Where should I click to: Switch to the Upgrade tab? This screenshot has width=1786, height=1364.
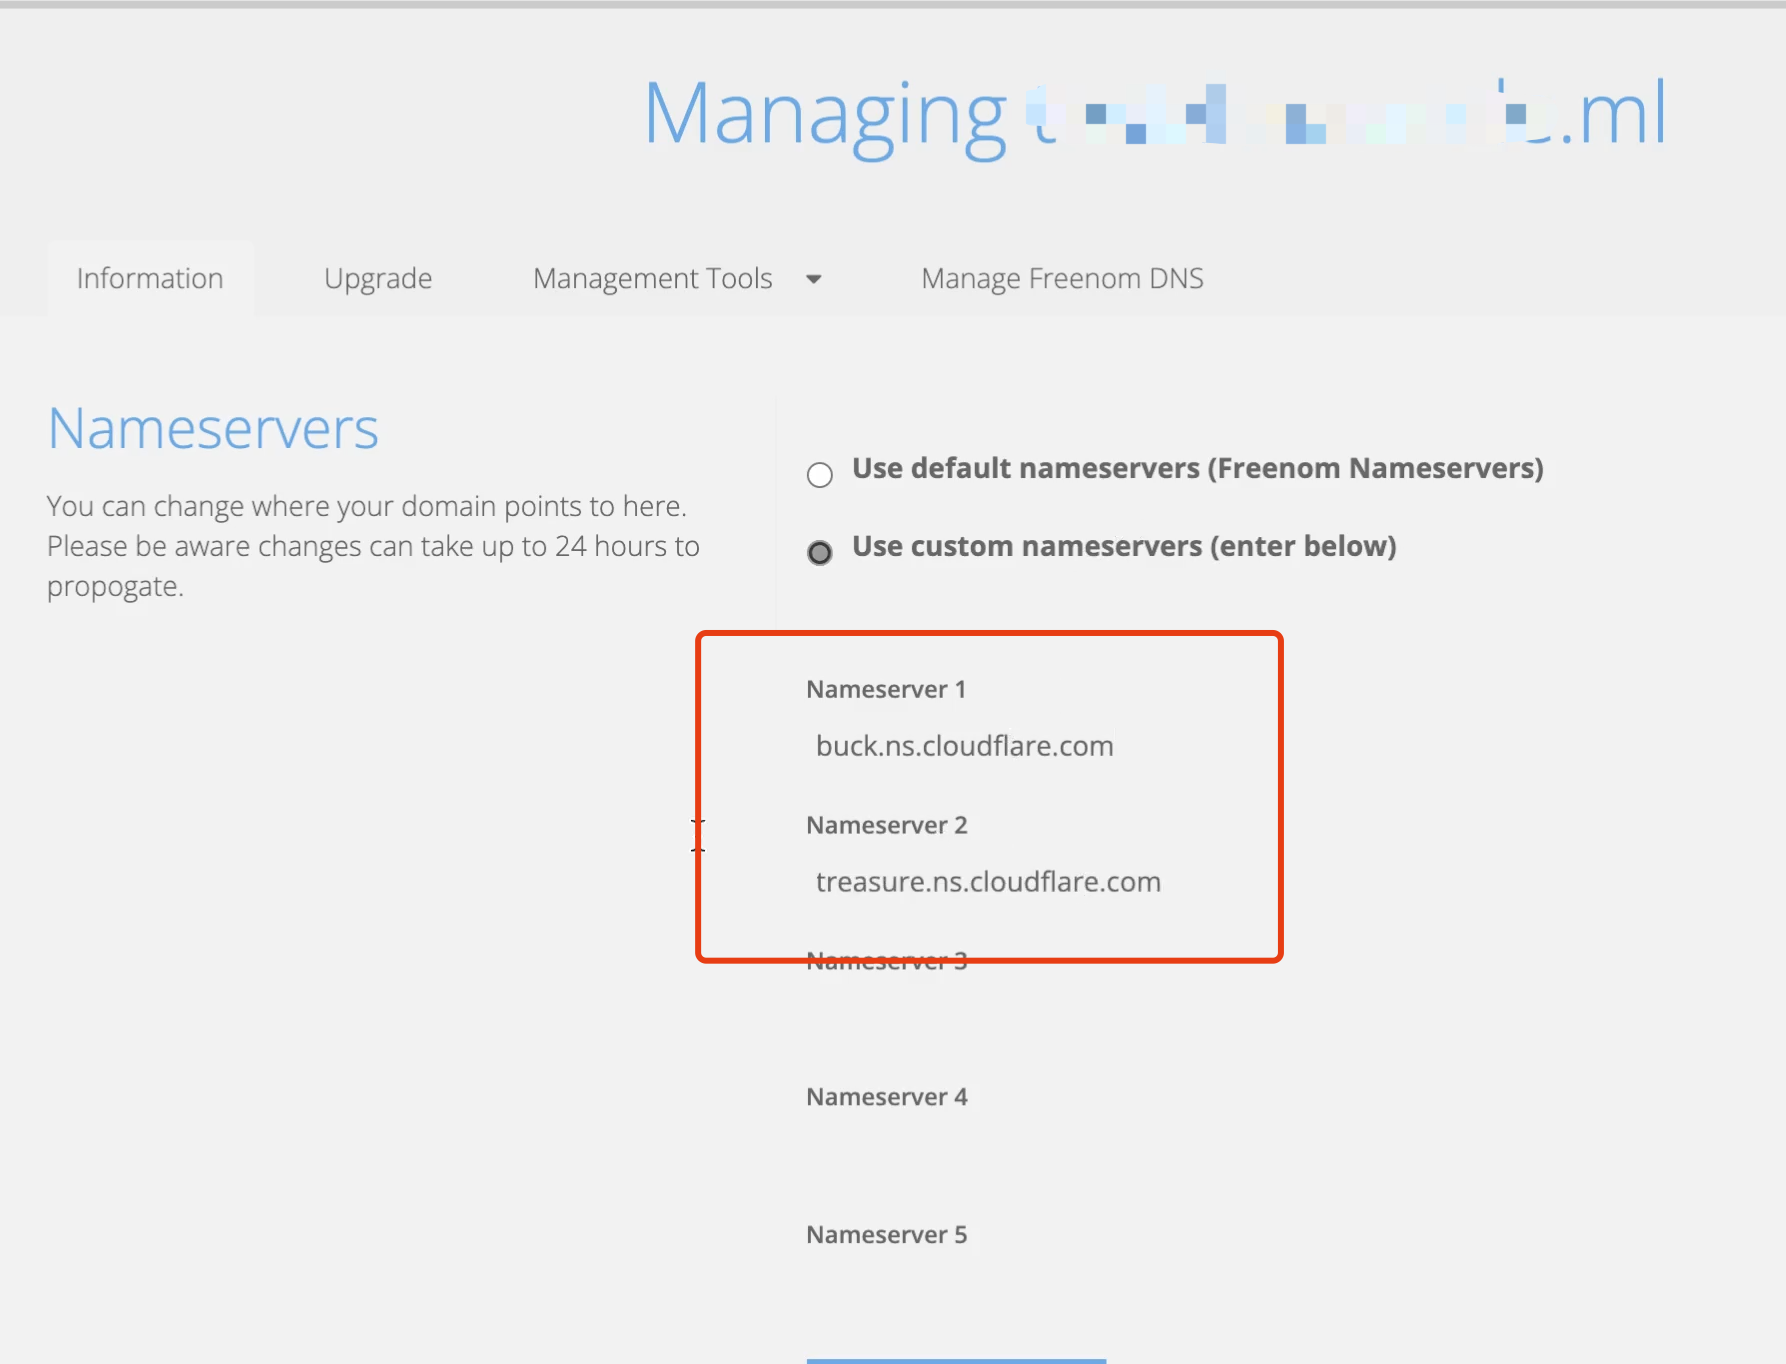coord(378,278)
